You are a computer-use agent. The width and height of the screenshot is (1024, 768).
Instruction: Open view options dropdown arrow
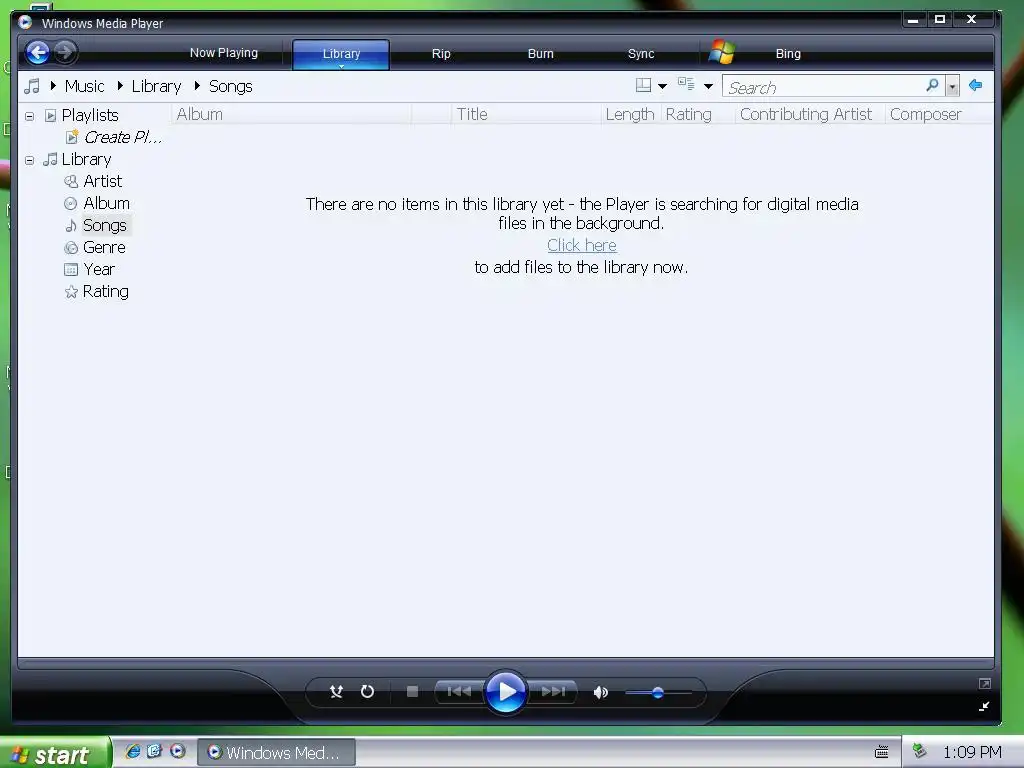click(x=708, y=86)
